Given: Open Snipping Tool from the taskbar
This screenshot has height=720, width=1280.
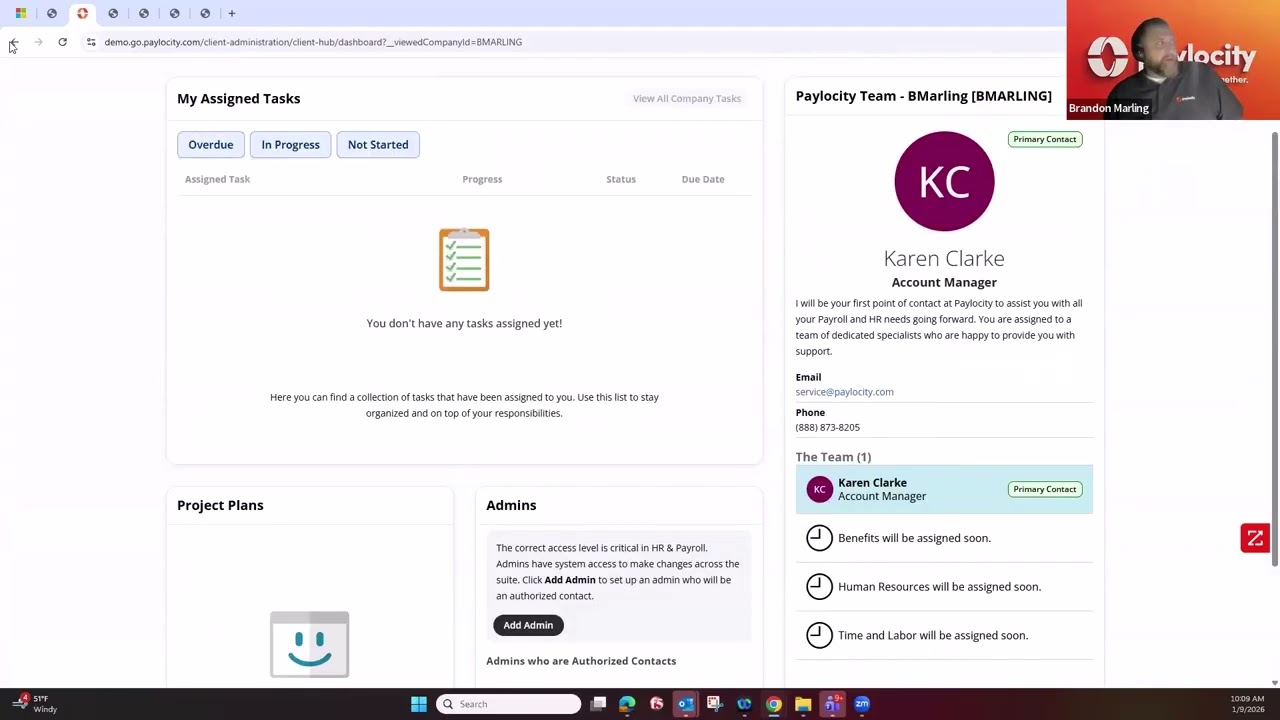Looking at the screenshot, I should click(714, 704).
